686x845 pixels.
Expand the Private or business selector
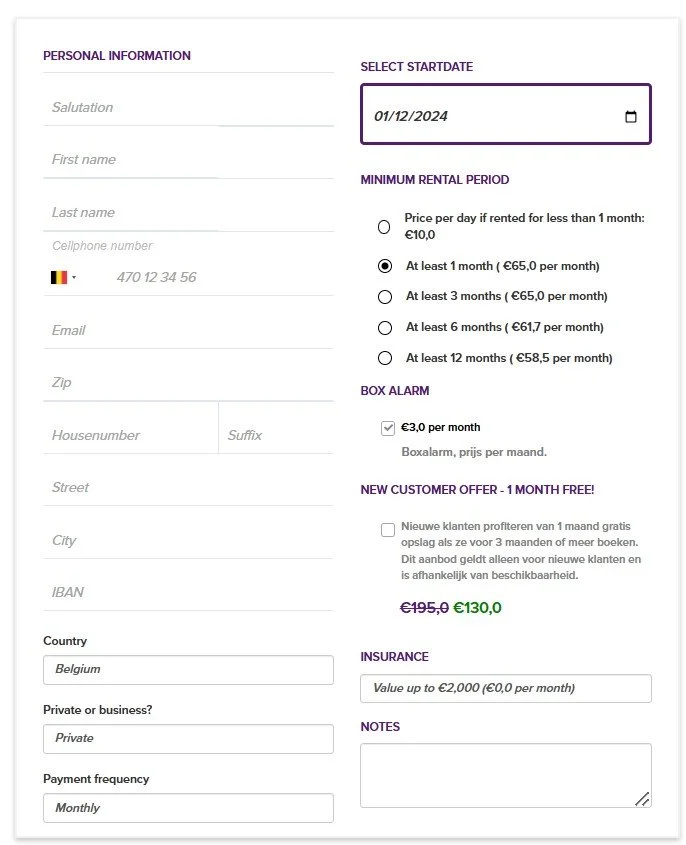pyautogui.click(x=189, y=739)
